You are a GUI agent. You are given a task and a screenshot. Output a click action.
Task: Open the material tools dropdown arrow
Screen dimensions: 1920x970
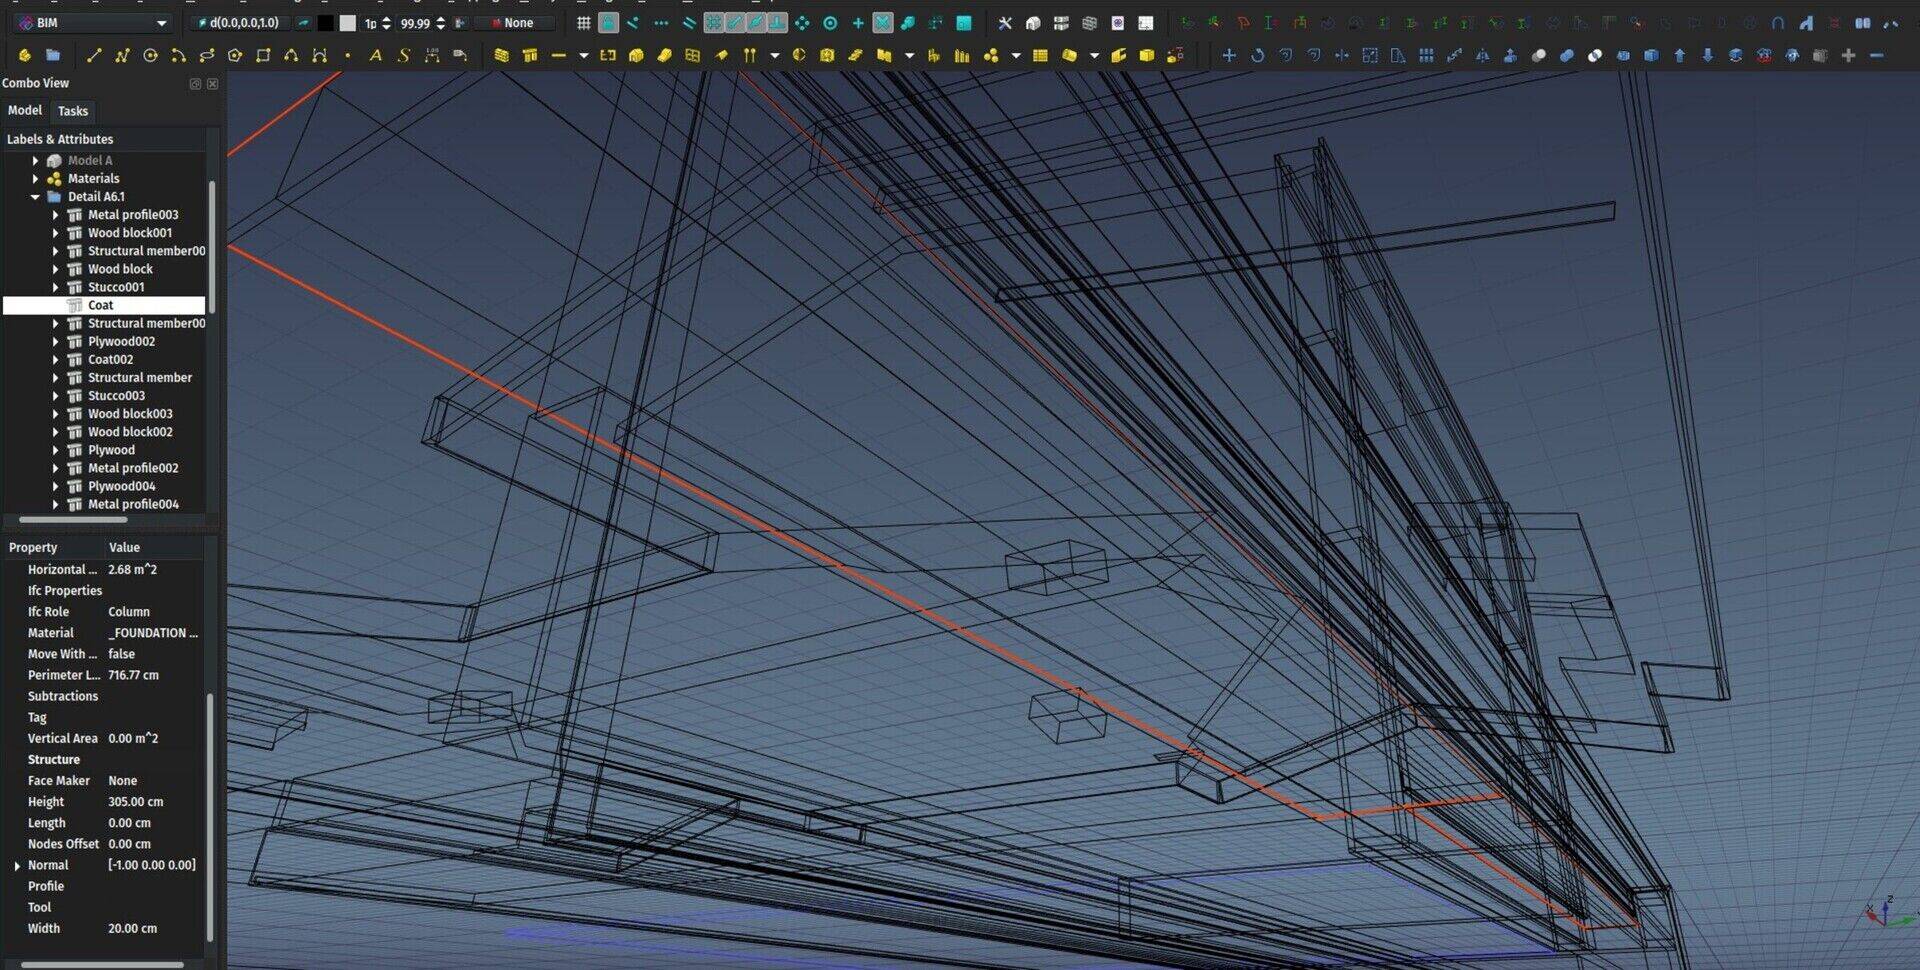coord(1016,56)
